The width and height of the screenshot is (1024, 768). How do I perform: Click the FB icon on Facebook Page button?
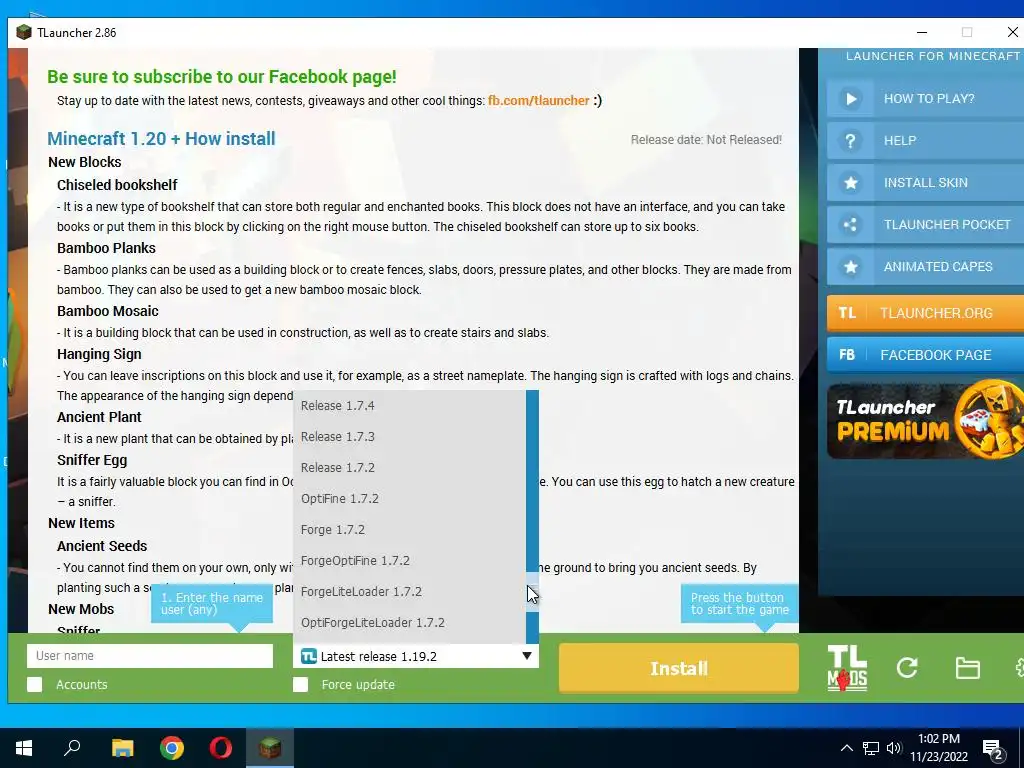tap(847, 355)
